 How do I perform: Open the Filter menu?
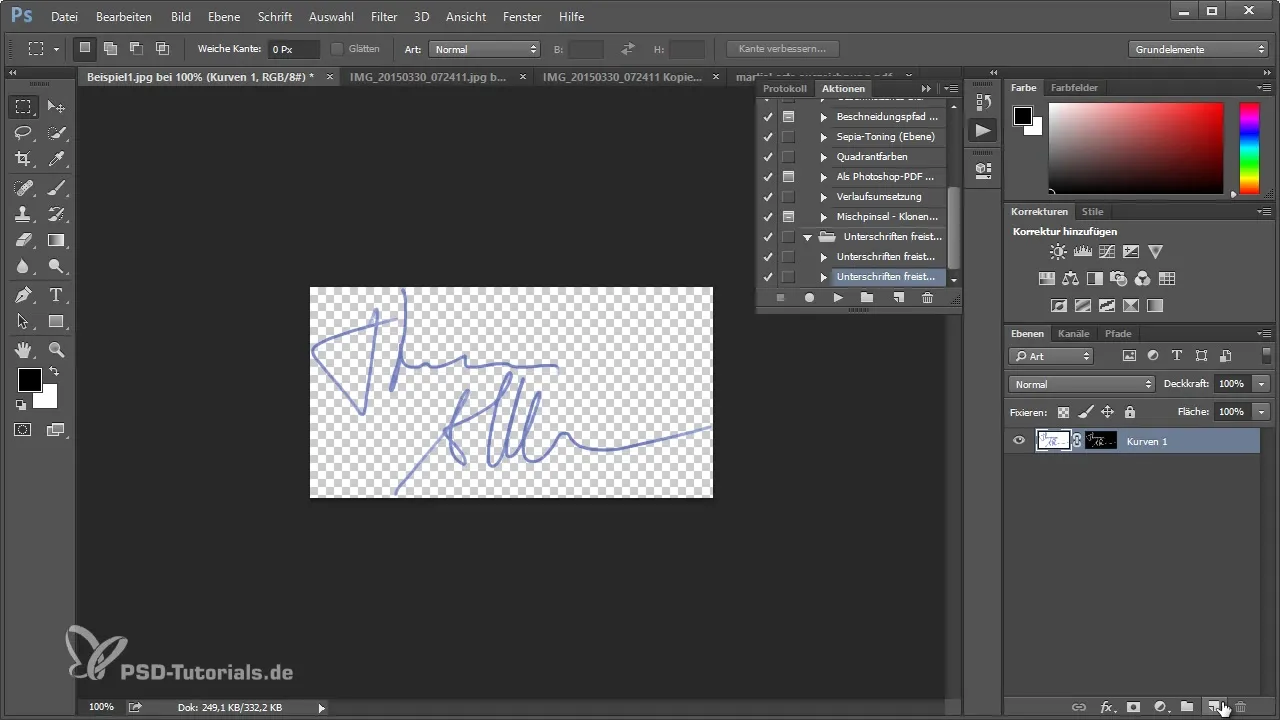coord(383,17)
